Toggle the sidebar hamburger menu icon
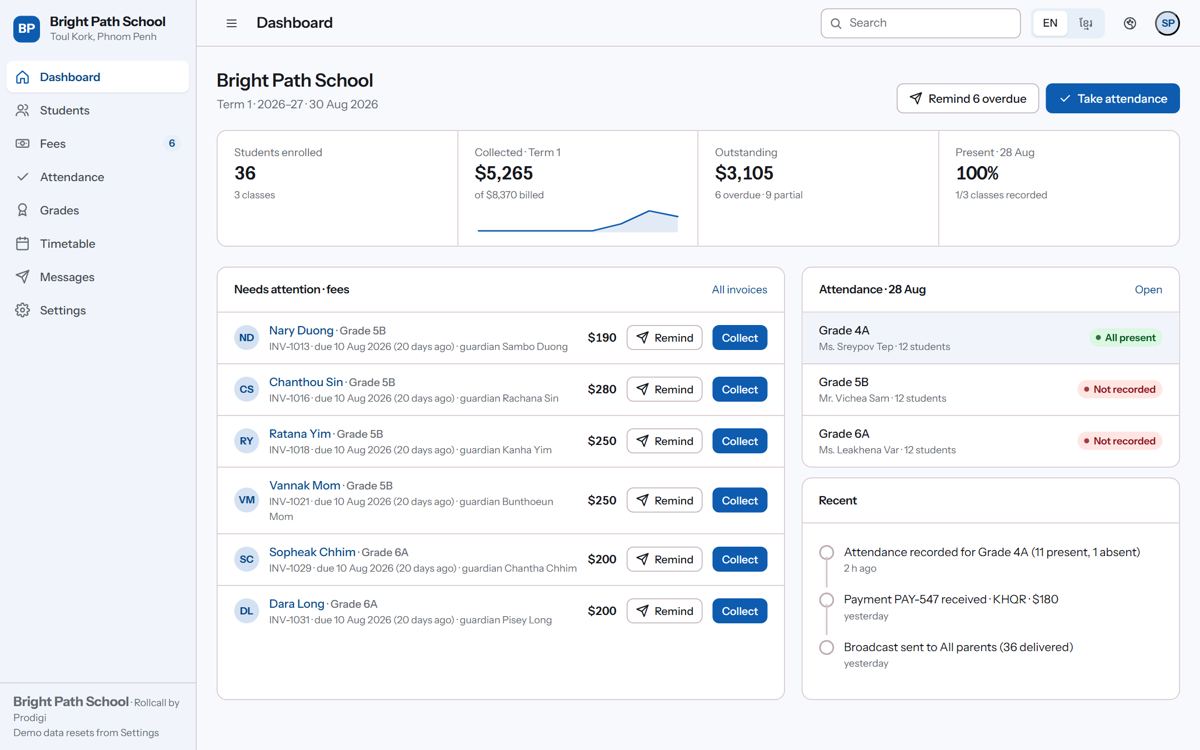1200x750 pixels. click(x=232, y=23)
